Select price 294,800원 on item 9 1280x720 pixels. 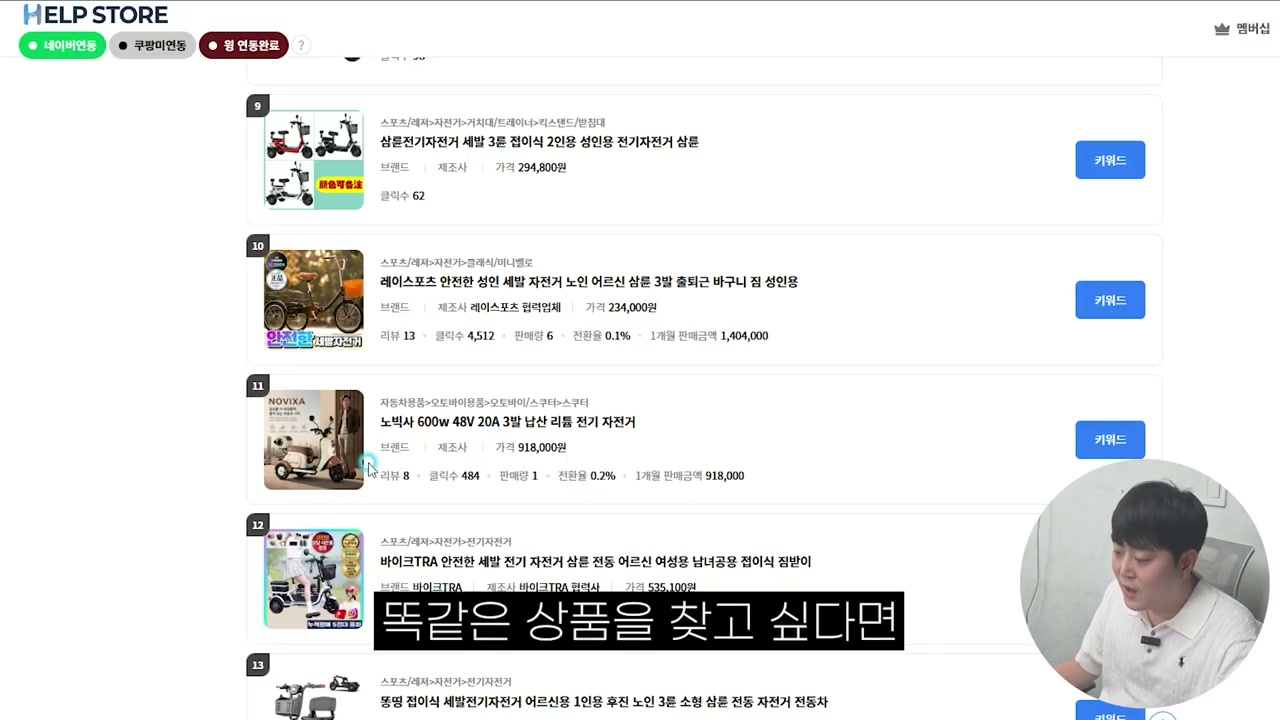tap(542, 168)
